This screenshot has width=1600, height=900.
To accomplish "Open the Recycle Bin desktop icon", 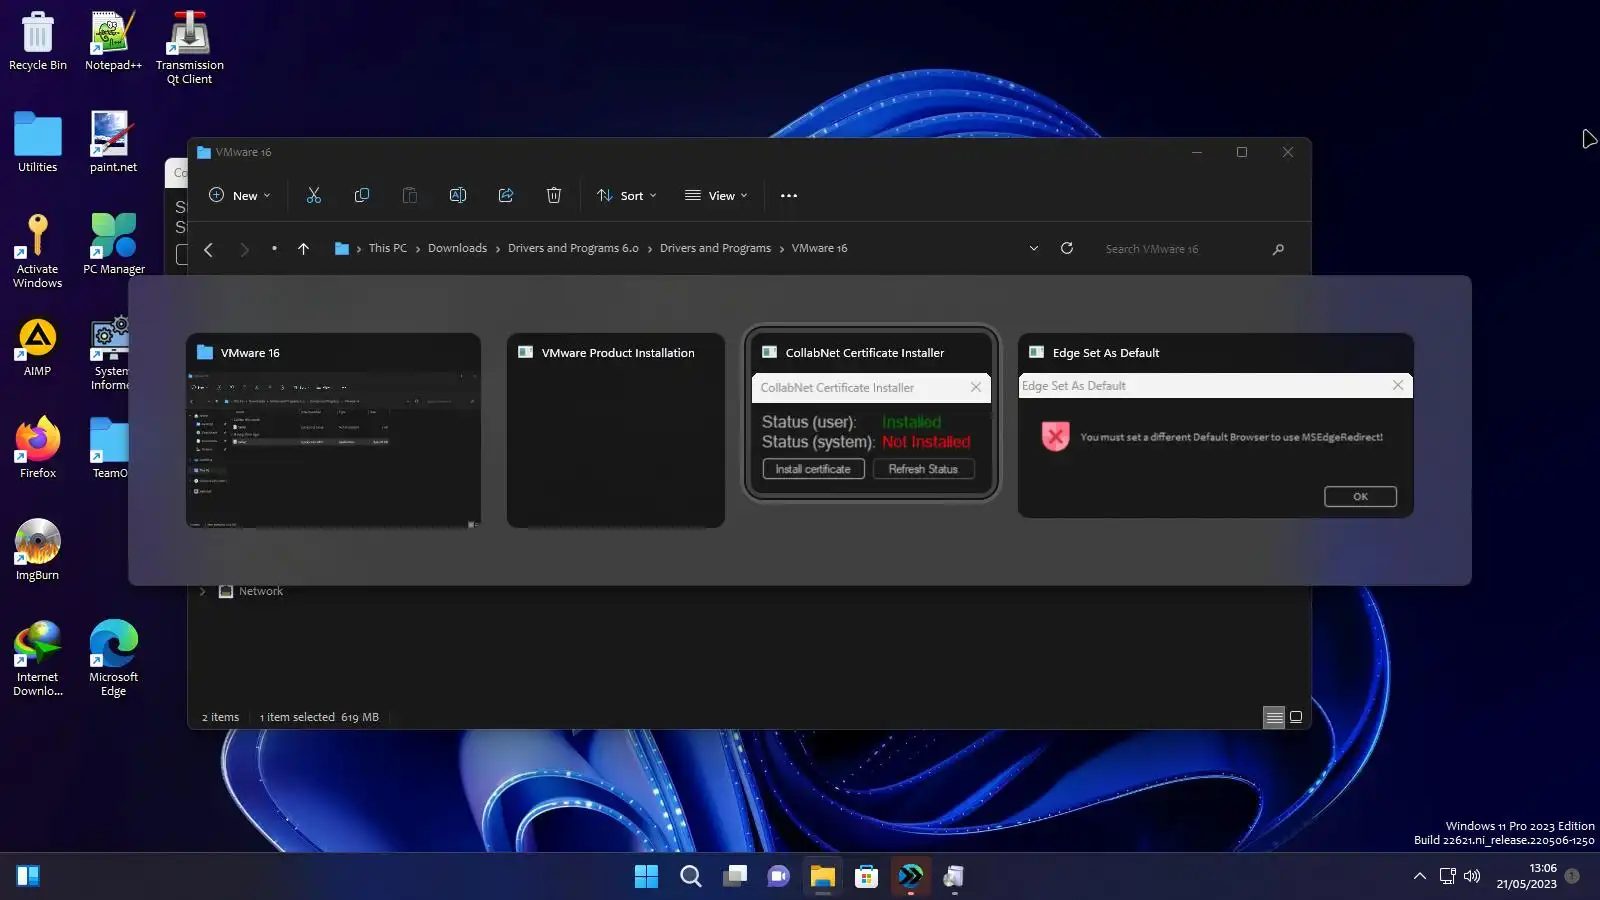I will click(x=38, y=42).
